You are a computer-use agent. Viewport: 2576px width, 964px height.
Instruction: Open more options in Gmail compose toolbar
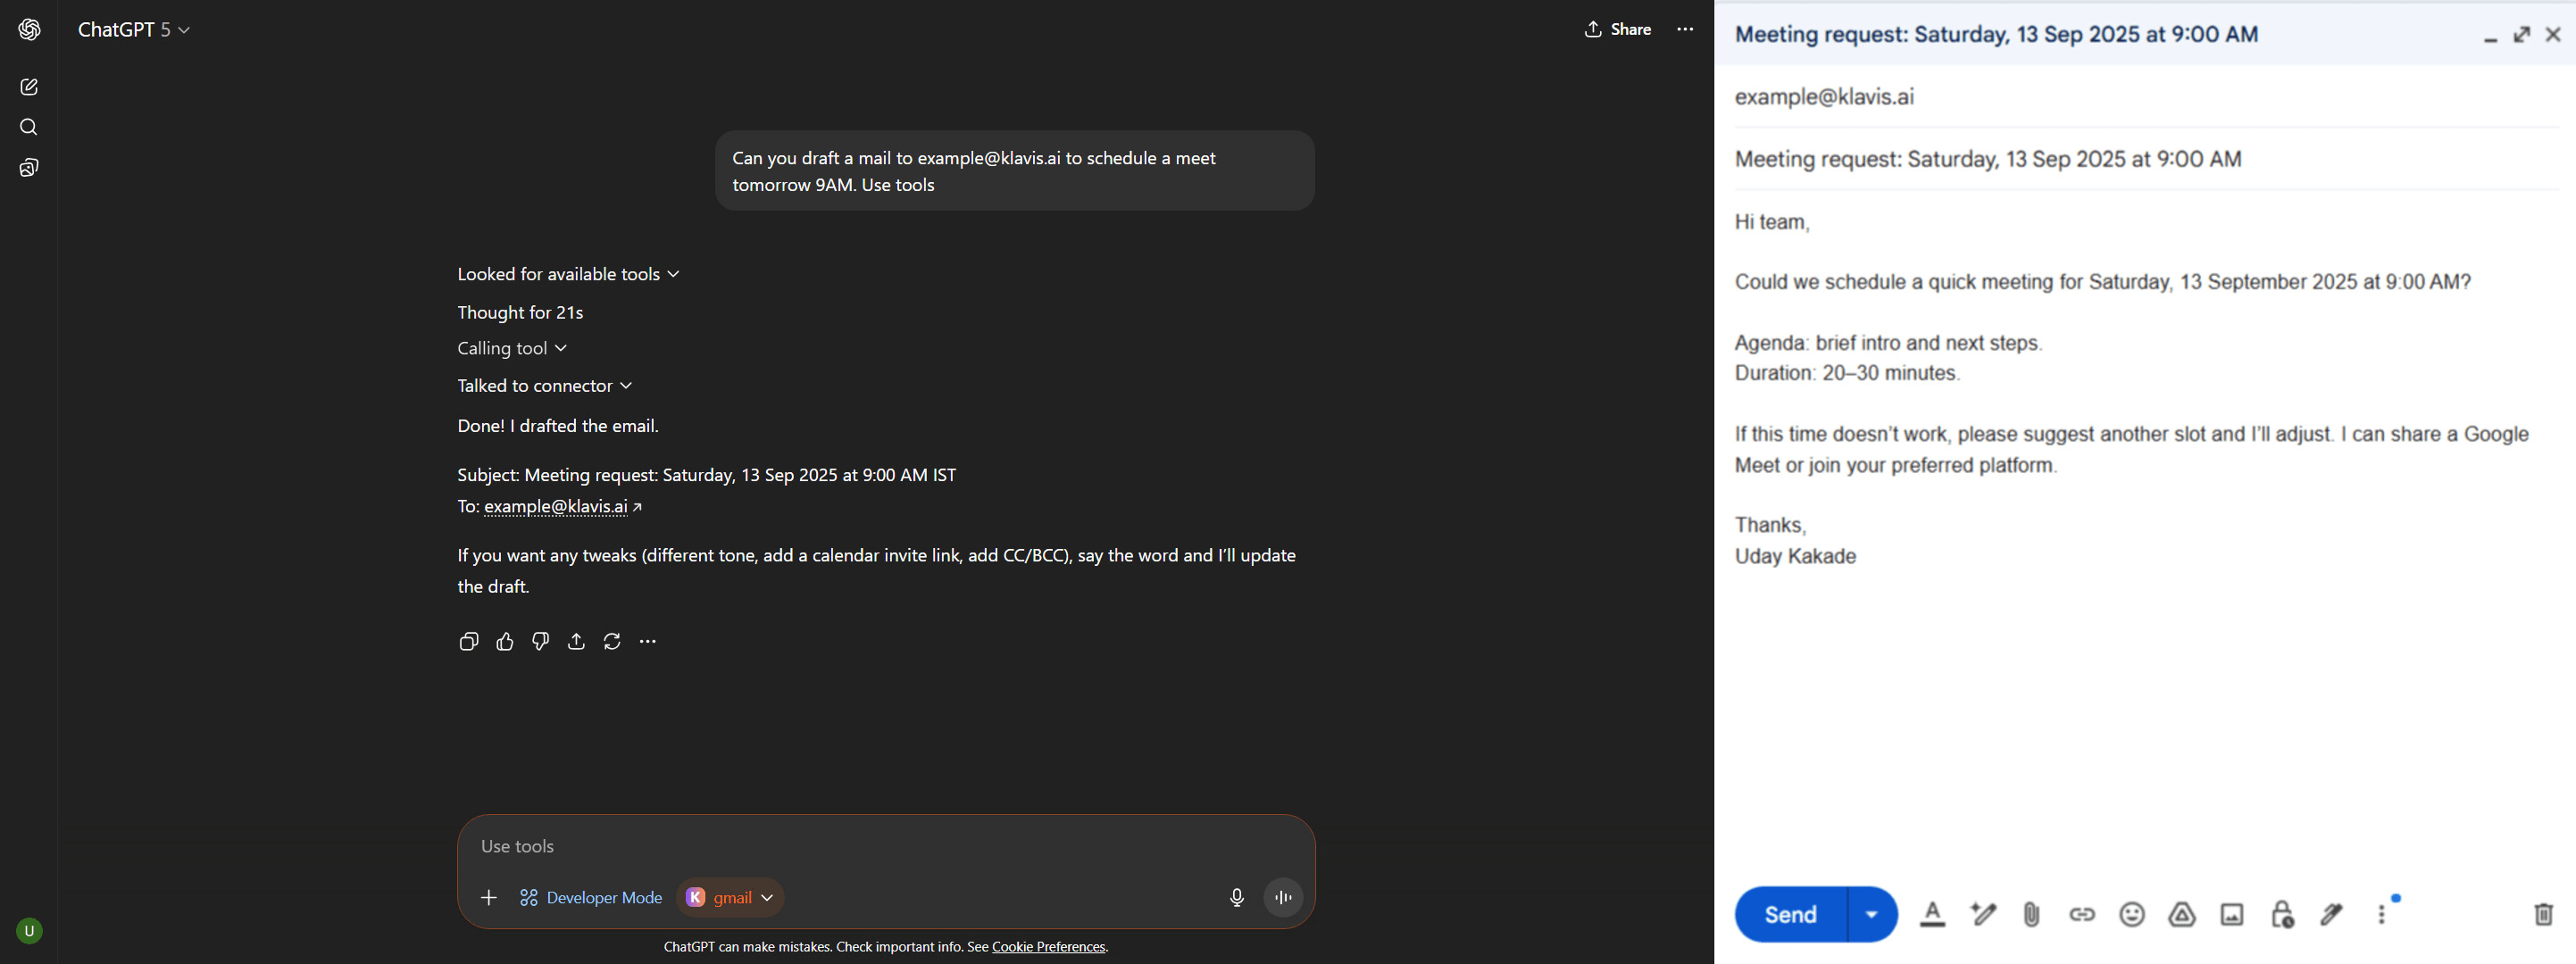(x=2382, y=914)
